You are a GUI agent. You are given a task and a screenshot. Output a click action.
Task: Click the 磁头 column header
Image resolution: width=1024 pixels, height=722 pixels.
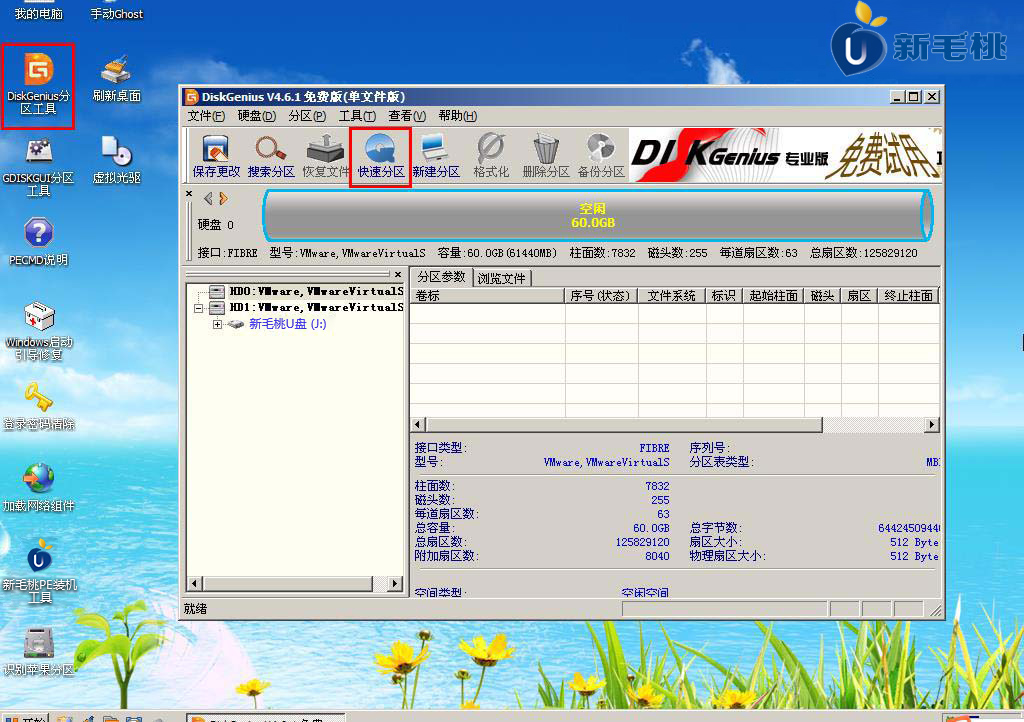[822, 296]
